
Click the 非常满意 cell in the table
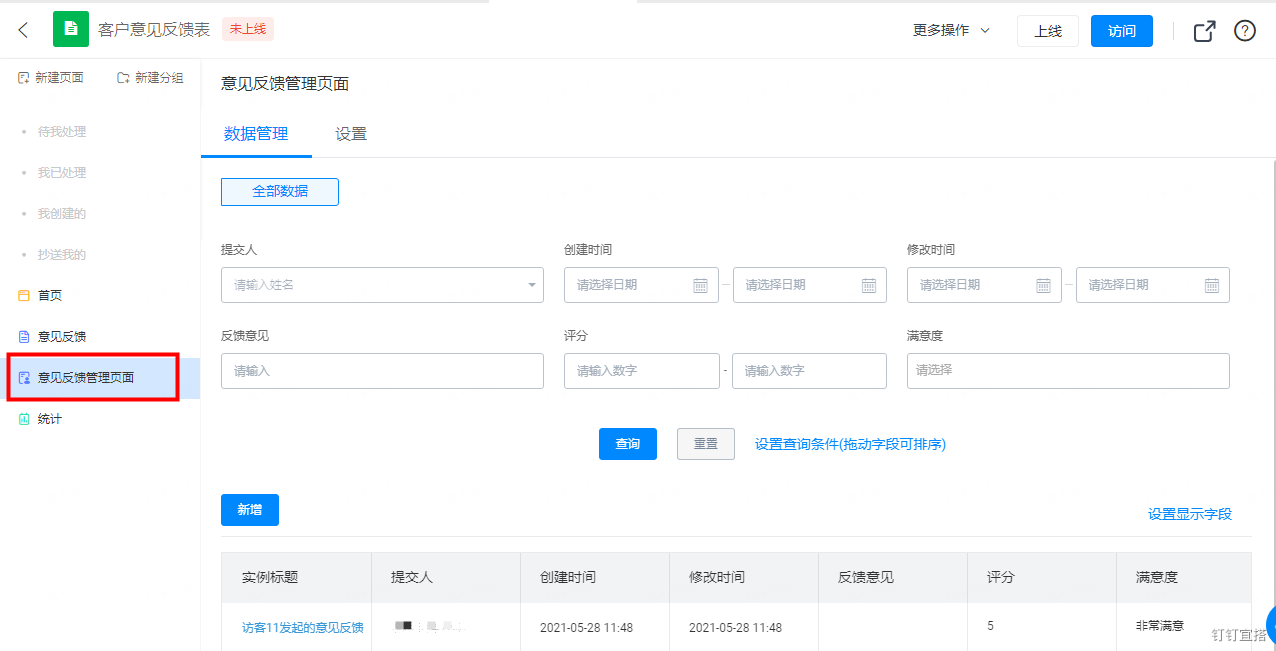[1160, 626]
